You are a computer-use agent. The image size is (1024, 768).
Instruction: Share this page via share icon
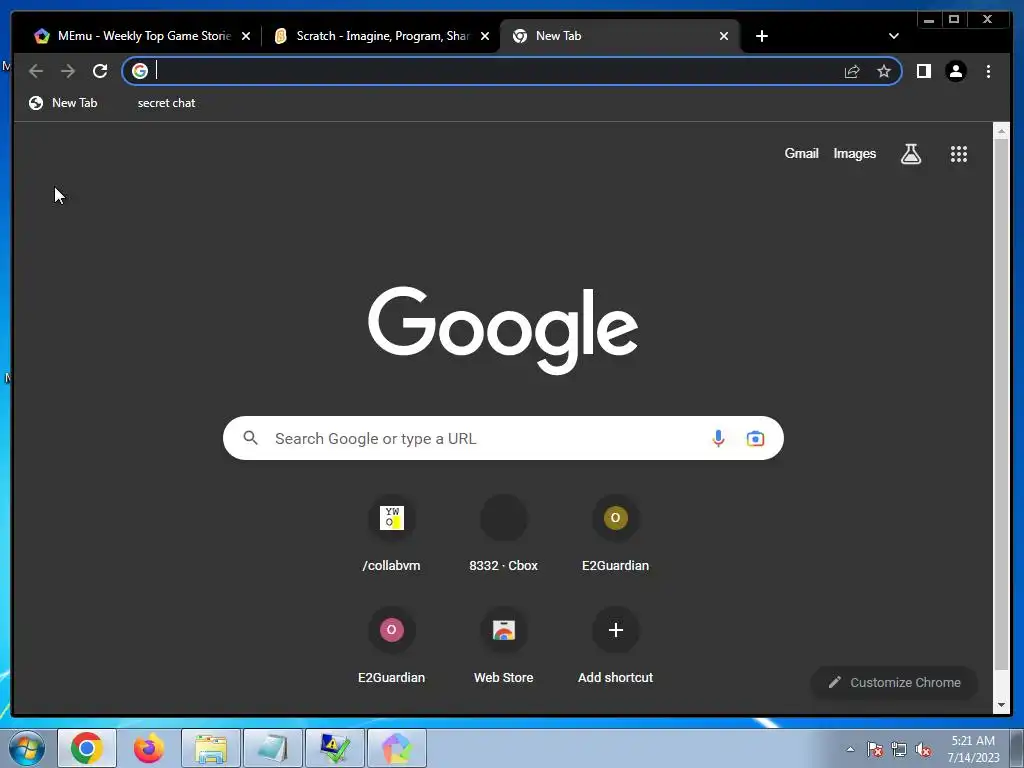(852, 71)
